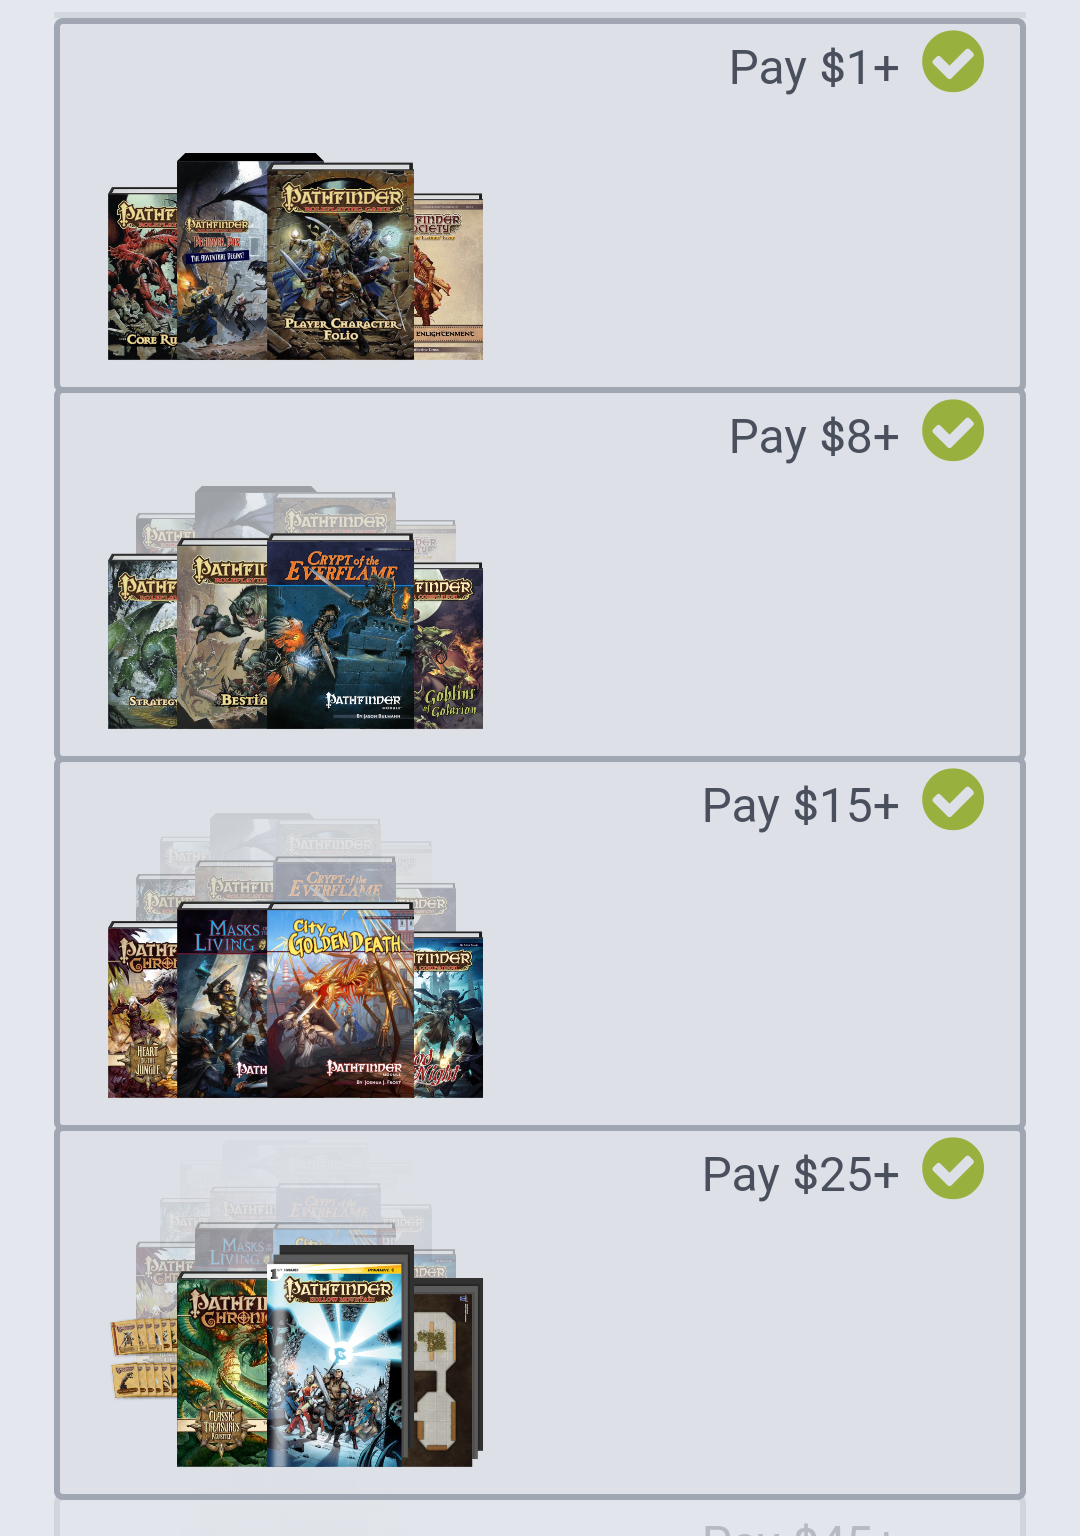Open the Bestiary book cover

point(223,634)
